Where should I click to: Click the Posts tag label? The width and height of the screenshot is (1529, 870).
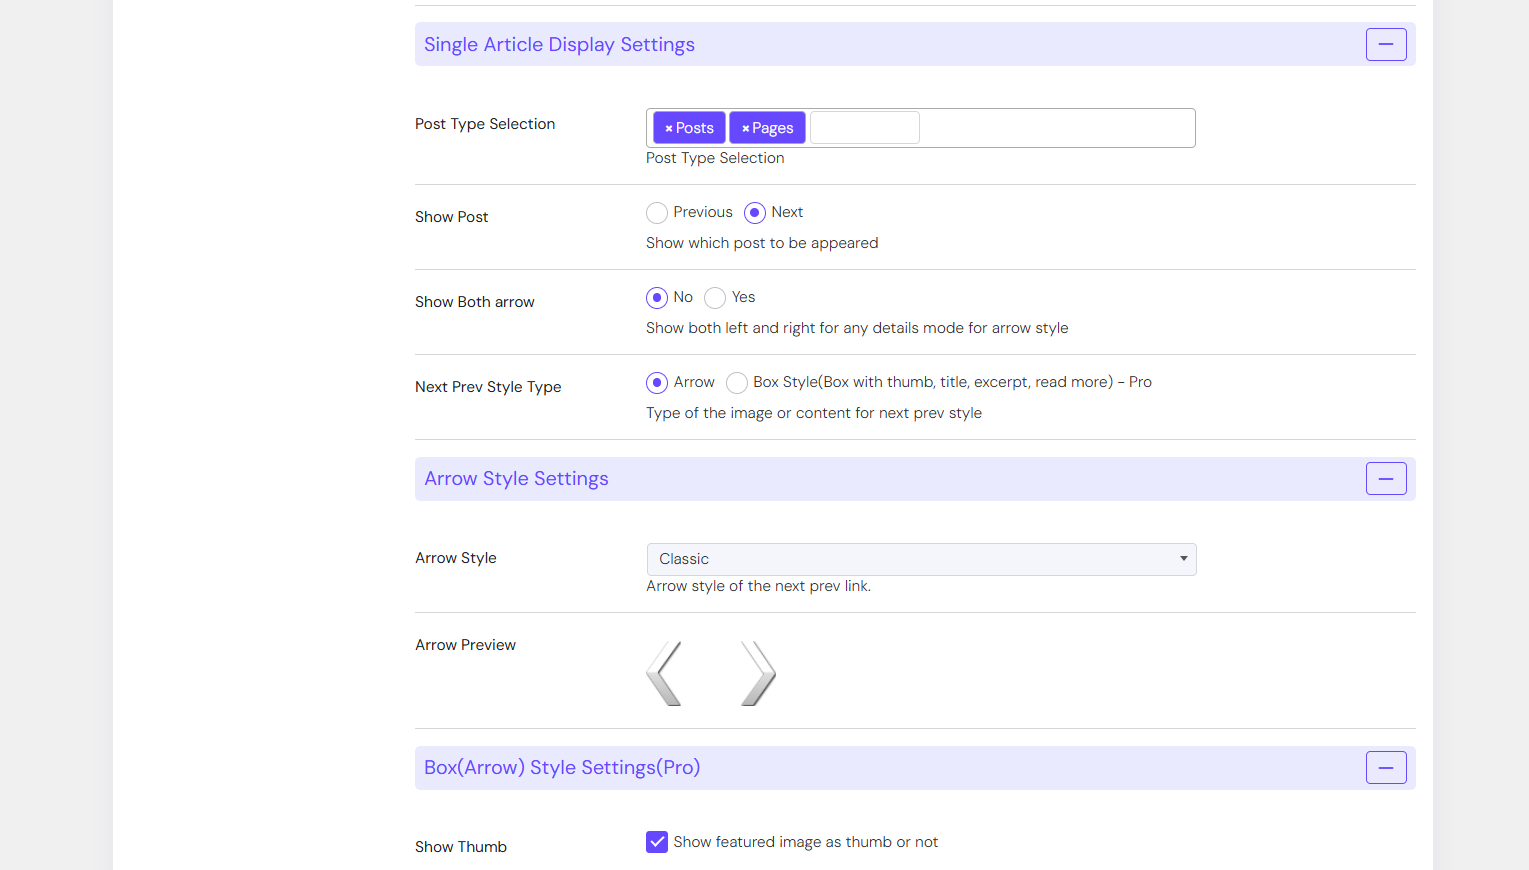click(695, 128)
